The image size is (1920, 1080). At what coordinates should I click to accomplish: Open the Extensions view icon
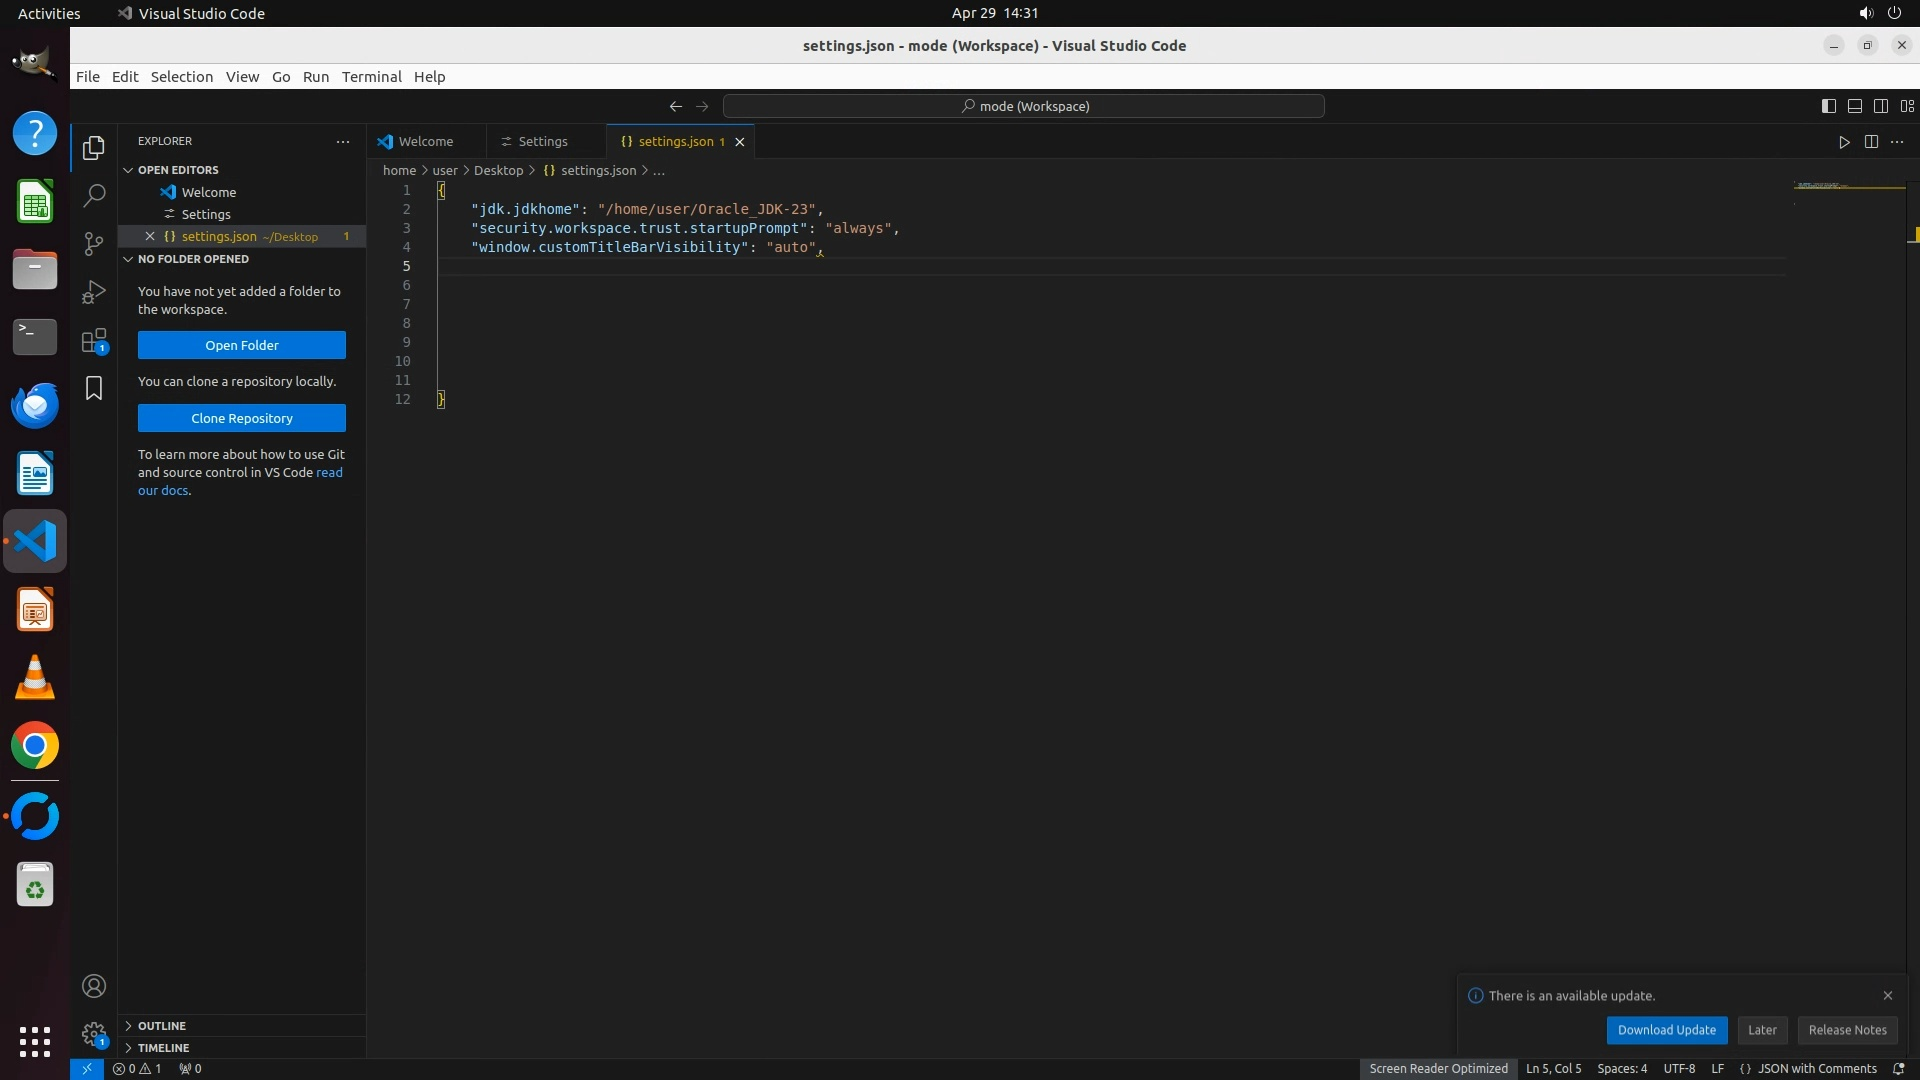(x=94, y=341)
